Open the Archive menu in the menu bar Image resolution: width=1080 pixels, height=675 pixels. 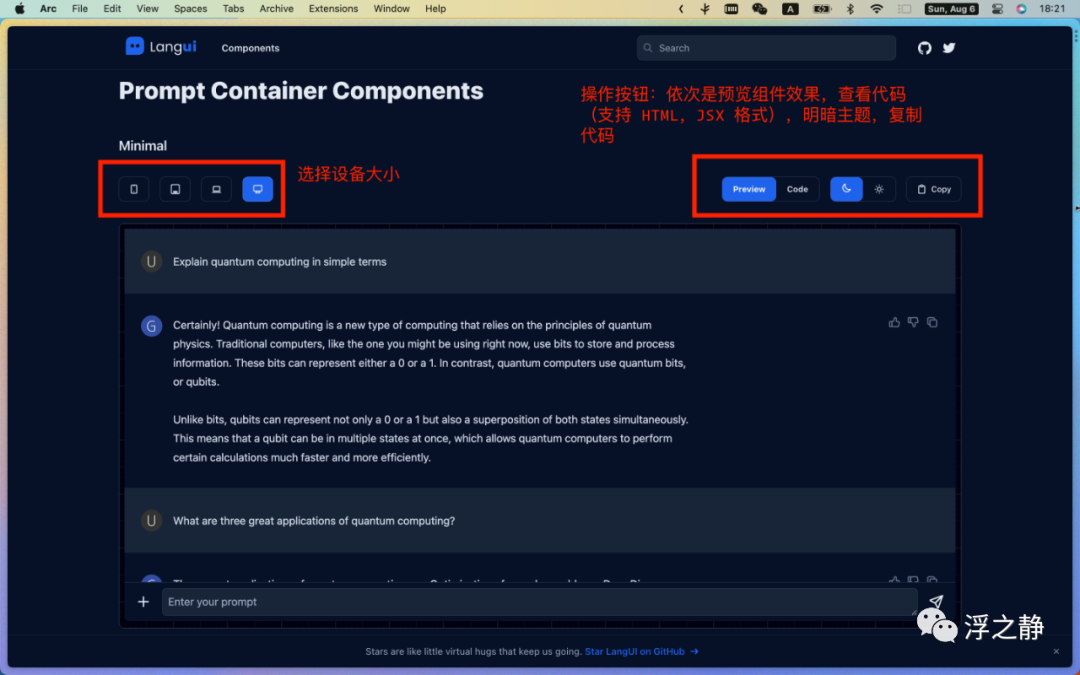[276, 9]
